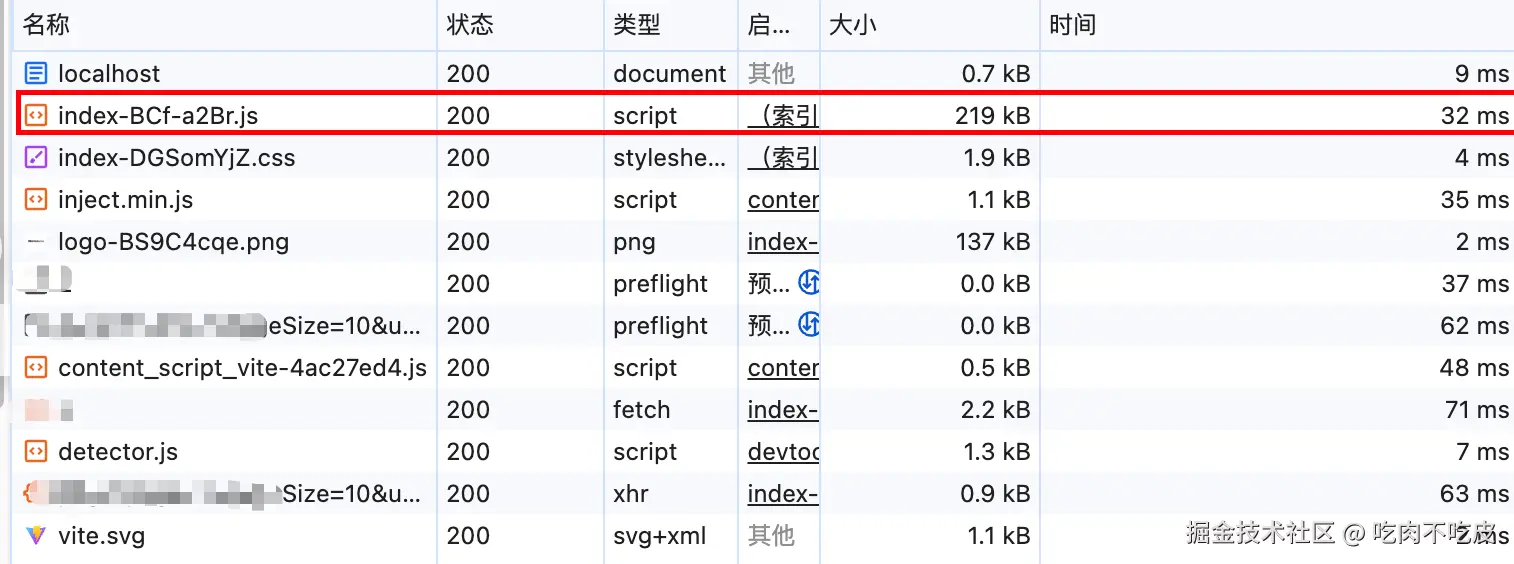Click the index-BCf-a2Br.js script icon
This screenshot has width=1514, height=564.
[x=36, y=116]
